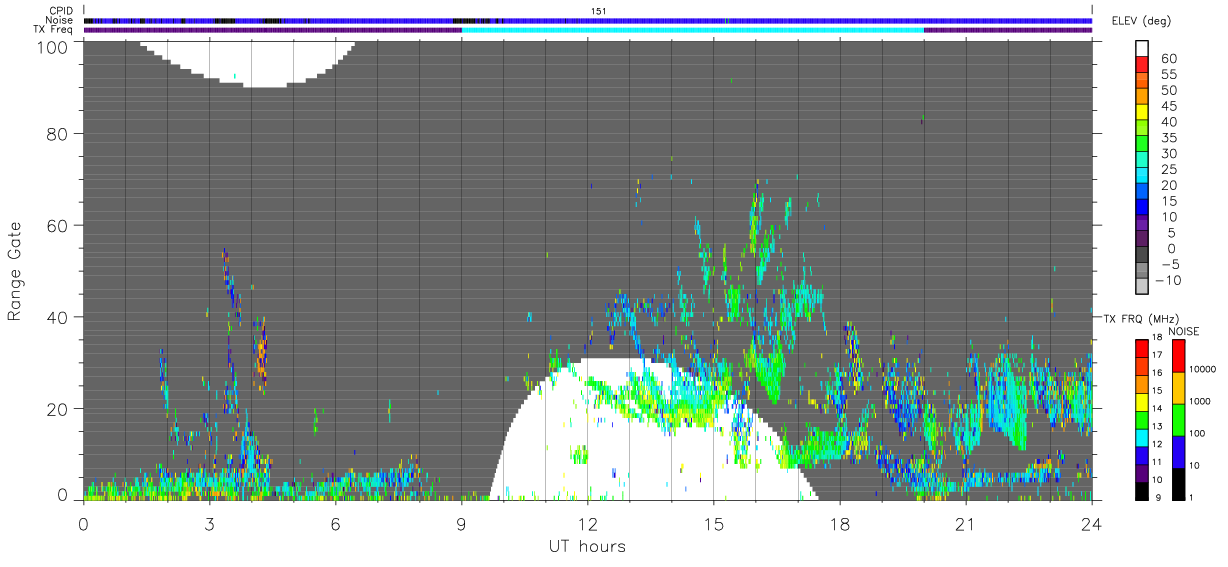Pick the red segment of the TX FRQ bar
Viewport: 1228px width, 567px height.
[x=1142, y=347]
